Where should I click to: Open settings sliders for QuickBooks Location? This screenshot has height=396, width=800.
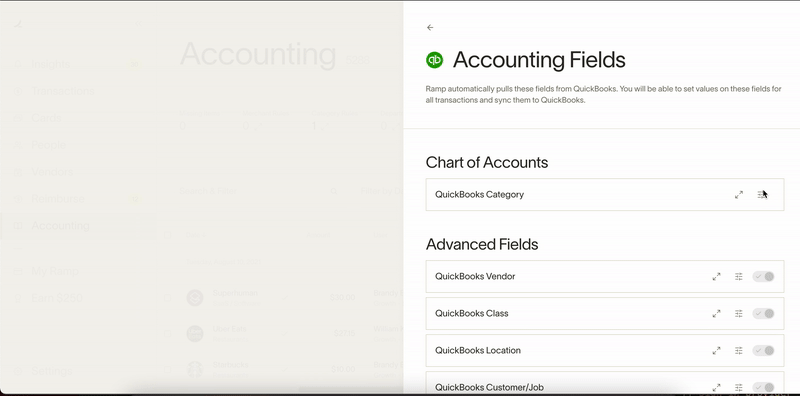pyautogui.click(x=739, y=351)
